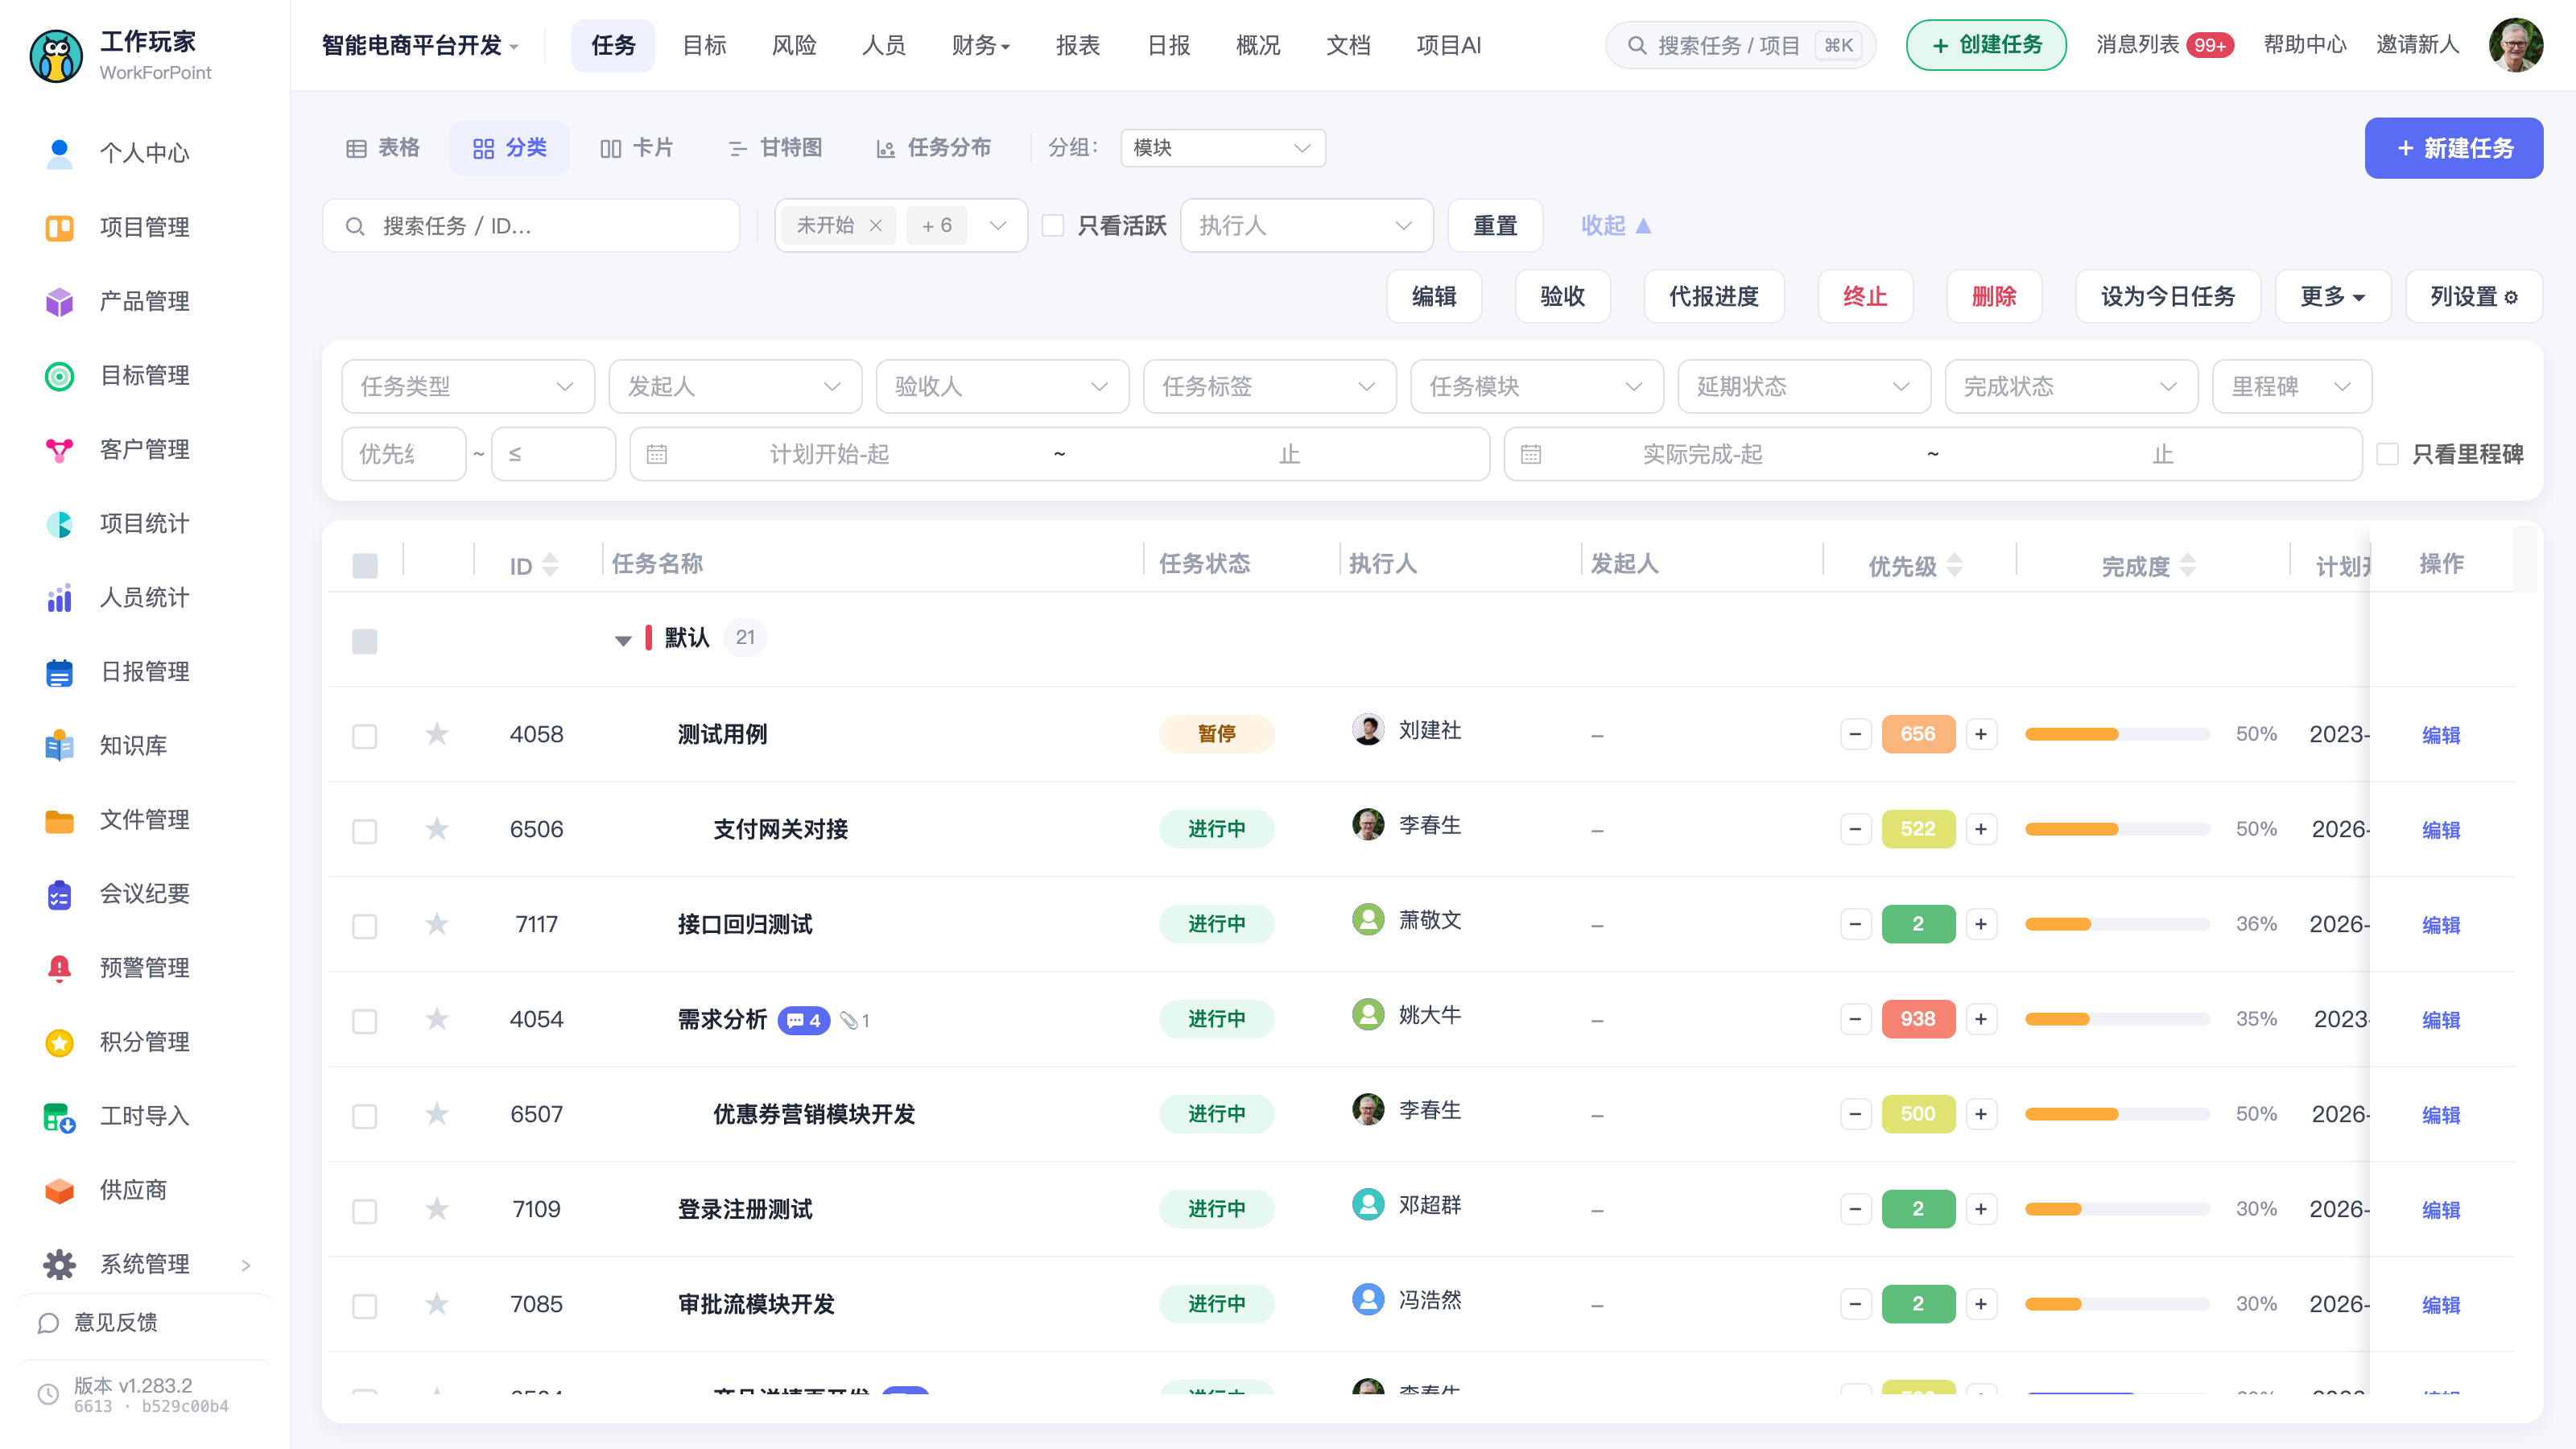This screenshot has height=1449, width=2576.
Task: Open 意见反馈 chat icon
Action: coord(48,1322)
